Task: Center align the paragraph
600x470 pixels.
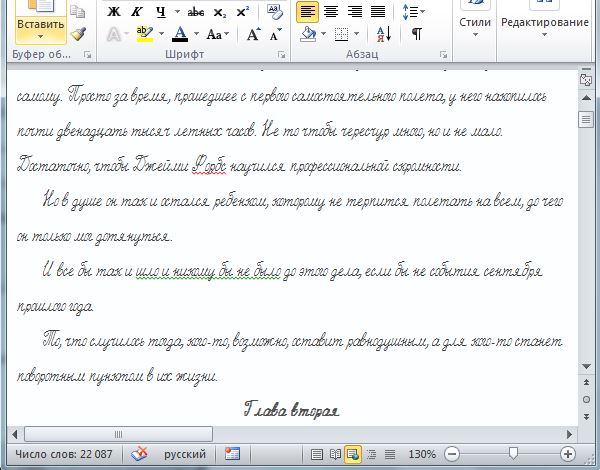Action: [331, 12]
